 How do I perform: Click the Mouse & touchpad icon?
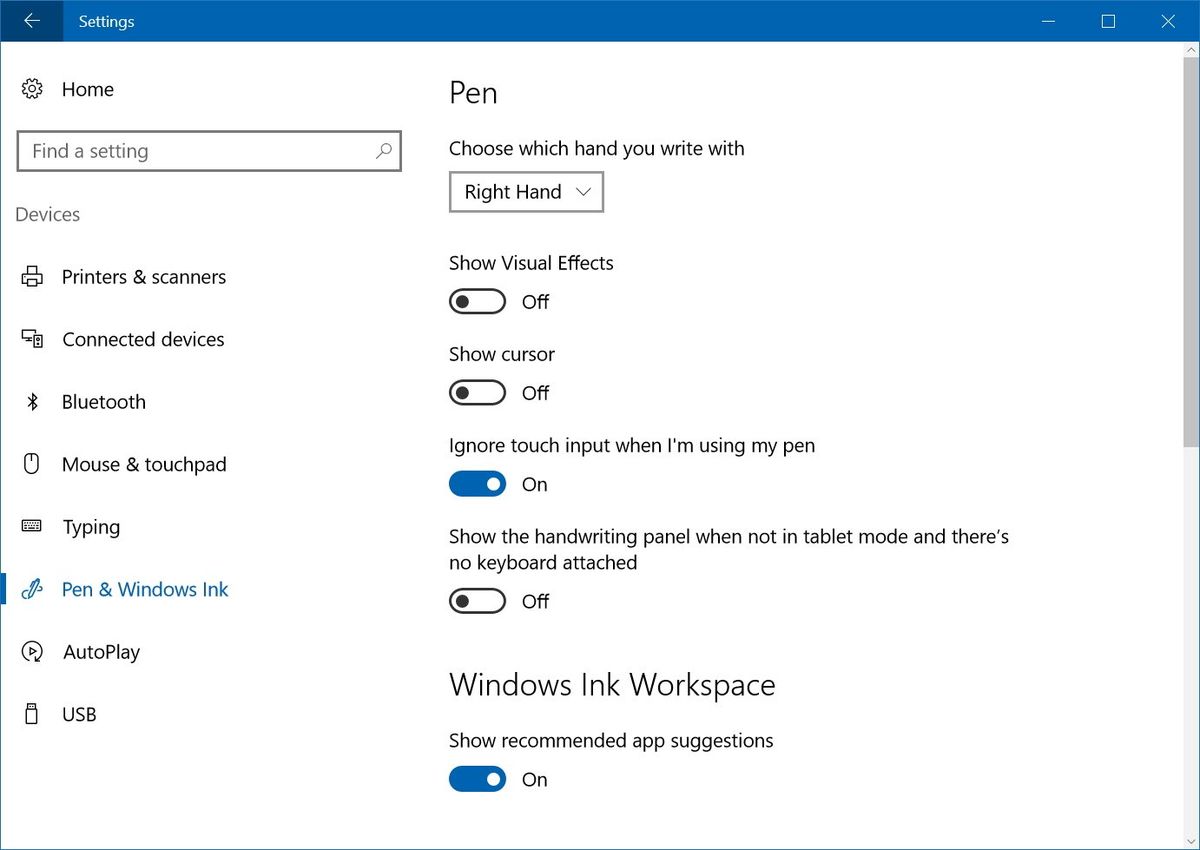tap(31, 464)
